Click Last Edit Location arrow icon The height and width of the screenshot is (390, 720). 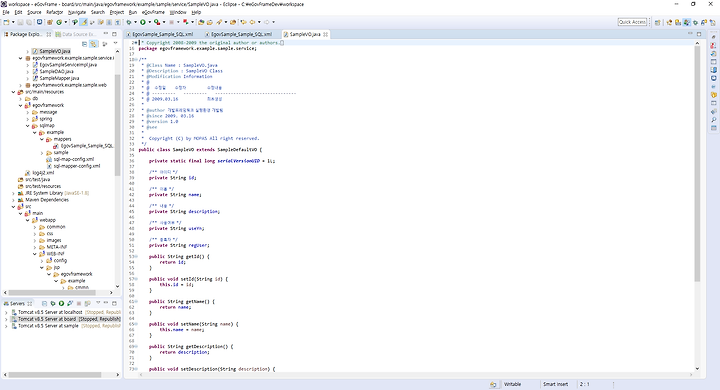243,22
